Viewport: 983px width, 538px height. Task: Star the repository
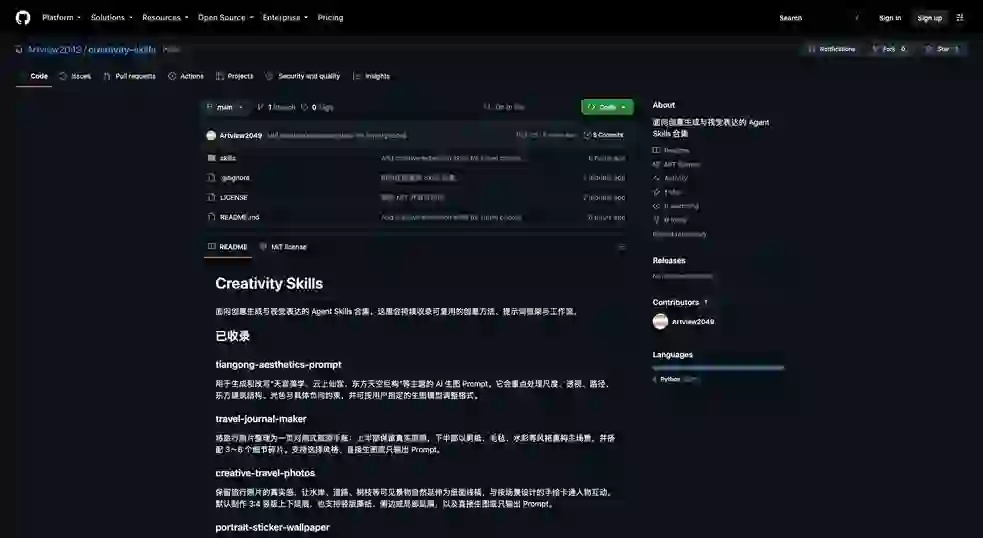(942, 49)
